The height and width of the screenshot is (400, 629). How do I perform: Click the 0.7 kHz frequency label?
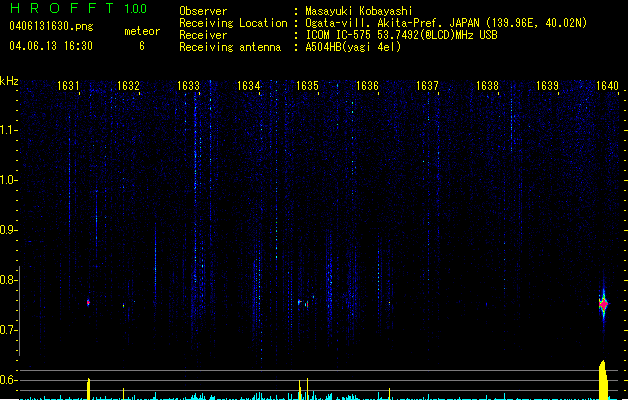[8, 330]
